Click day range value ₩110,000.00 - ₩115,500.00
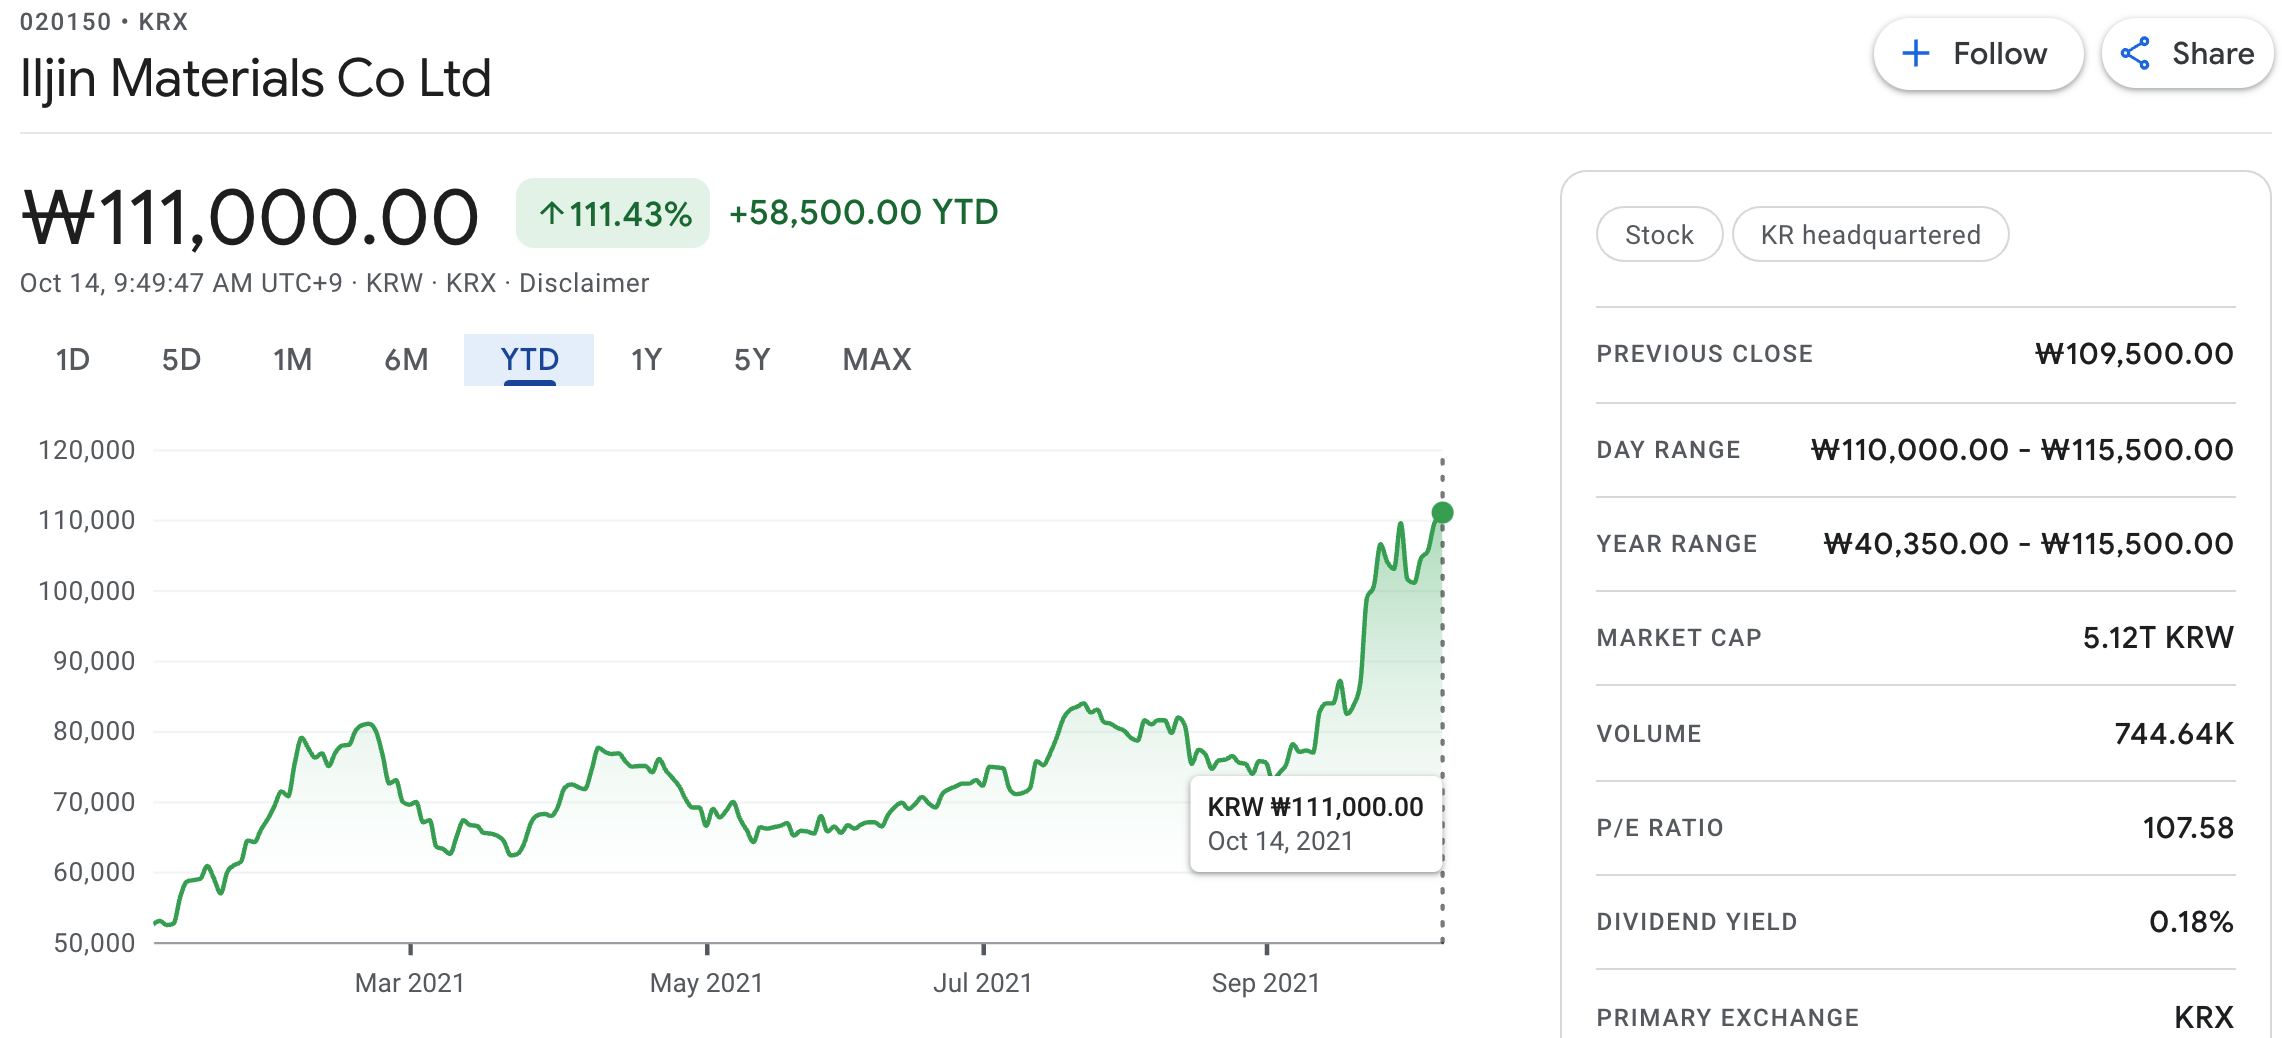The height and width of the screenshot is (1038, 2282). (x=2022, y=450)
